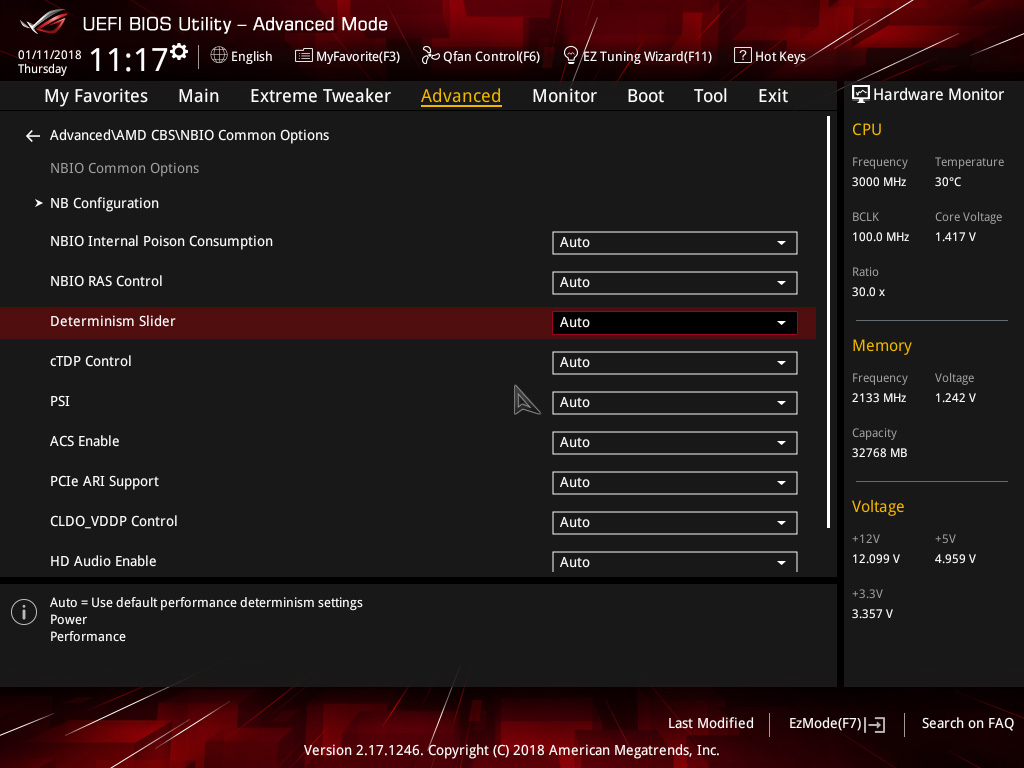Click the CPU frequency value 3000 MHz

[x=879, y=182]
